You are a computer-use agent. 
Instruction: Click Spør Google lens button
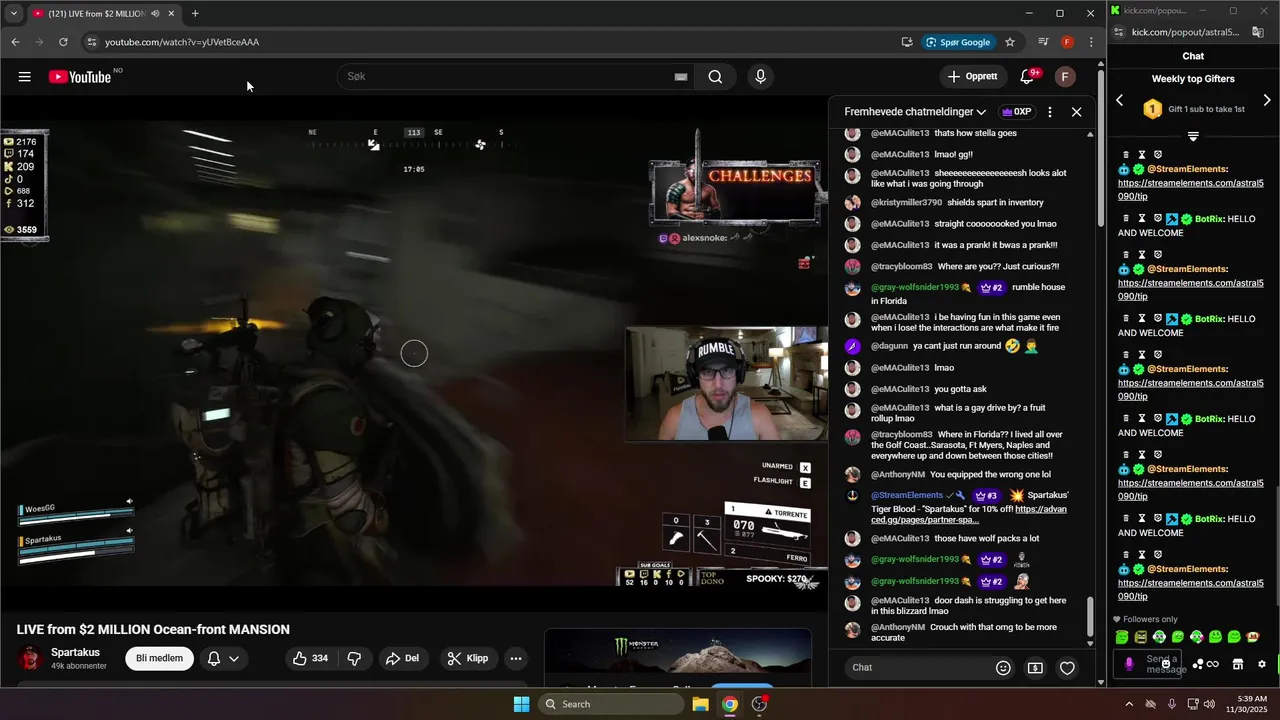(959, 42)
